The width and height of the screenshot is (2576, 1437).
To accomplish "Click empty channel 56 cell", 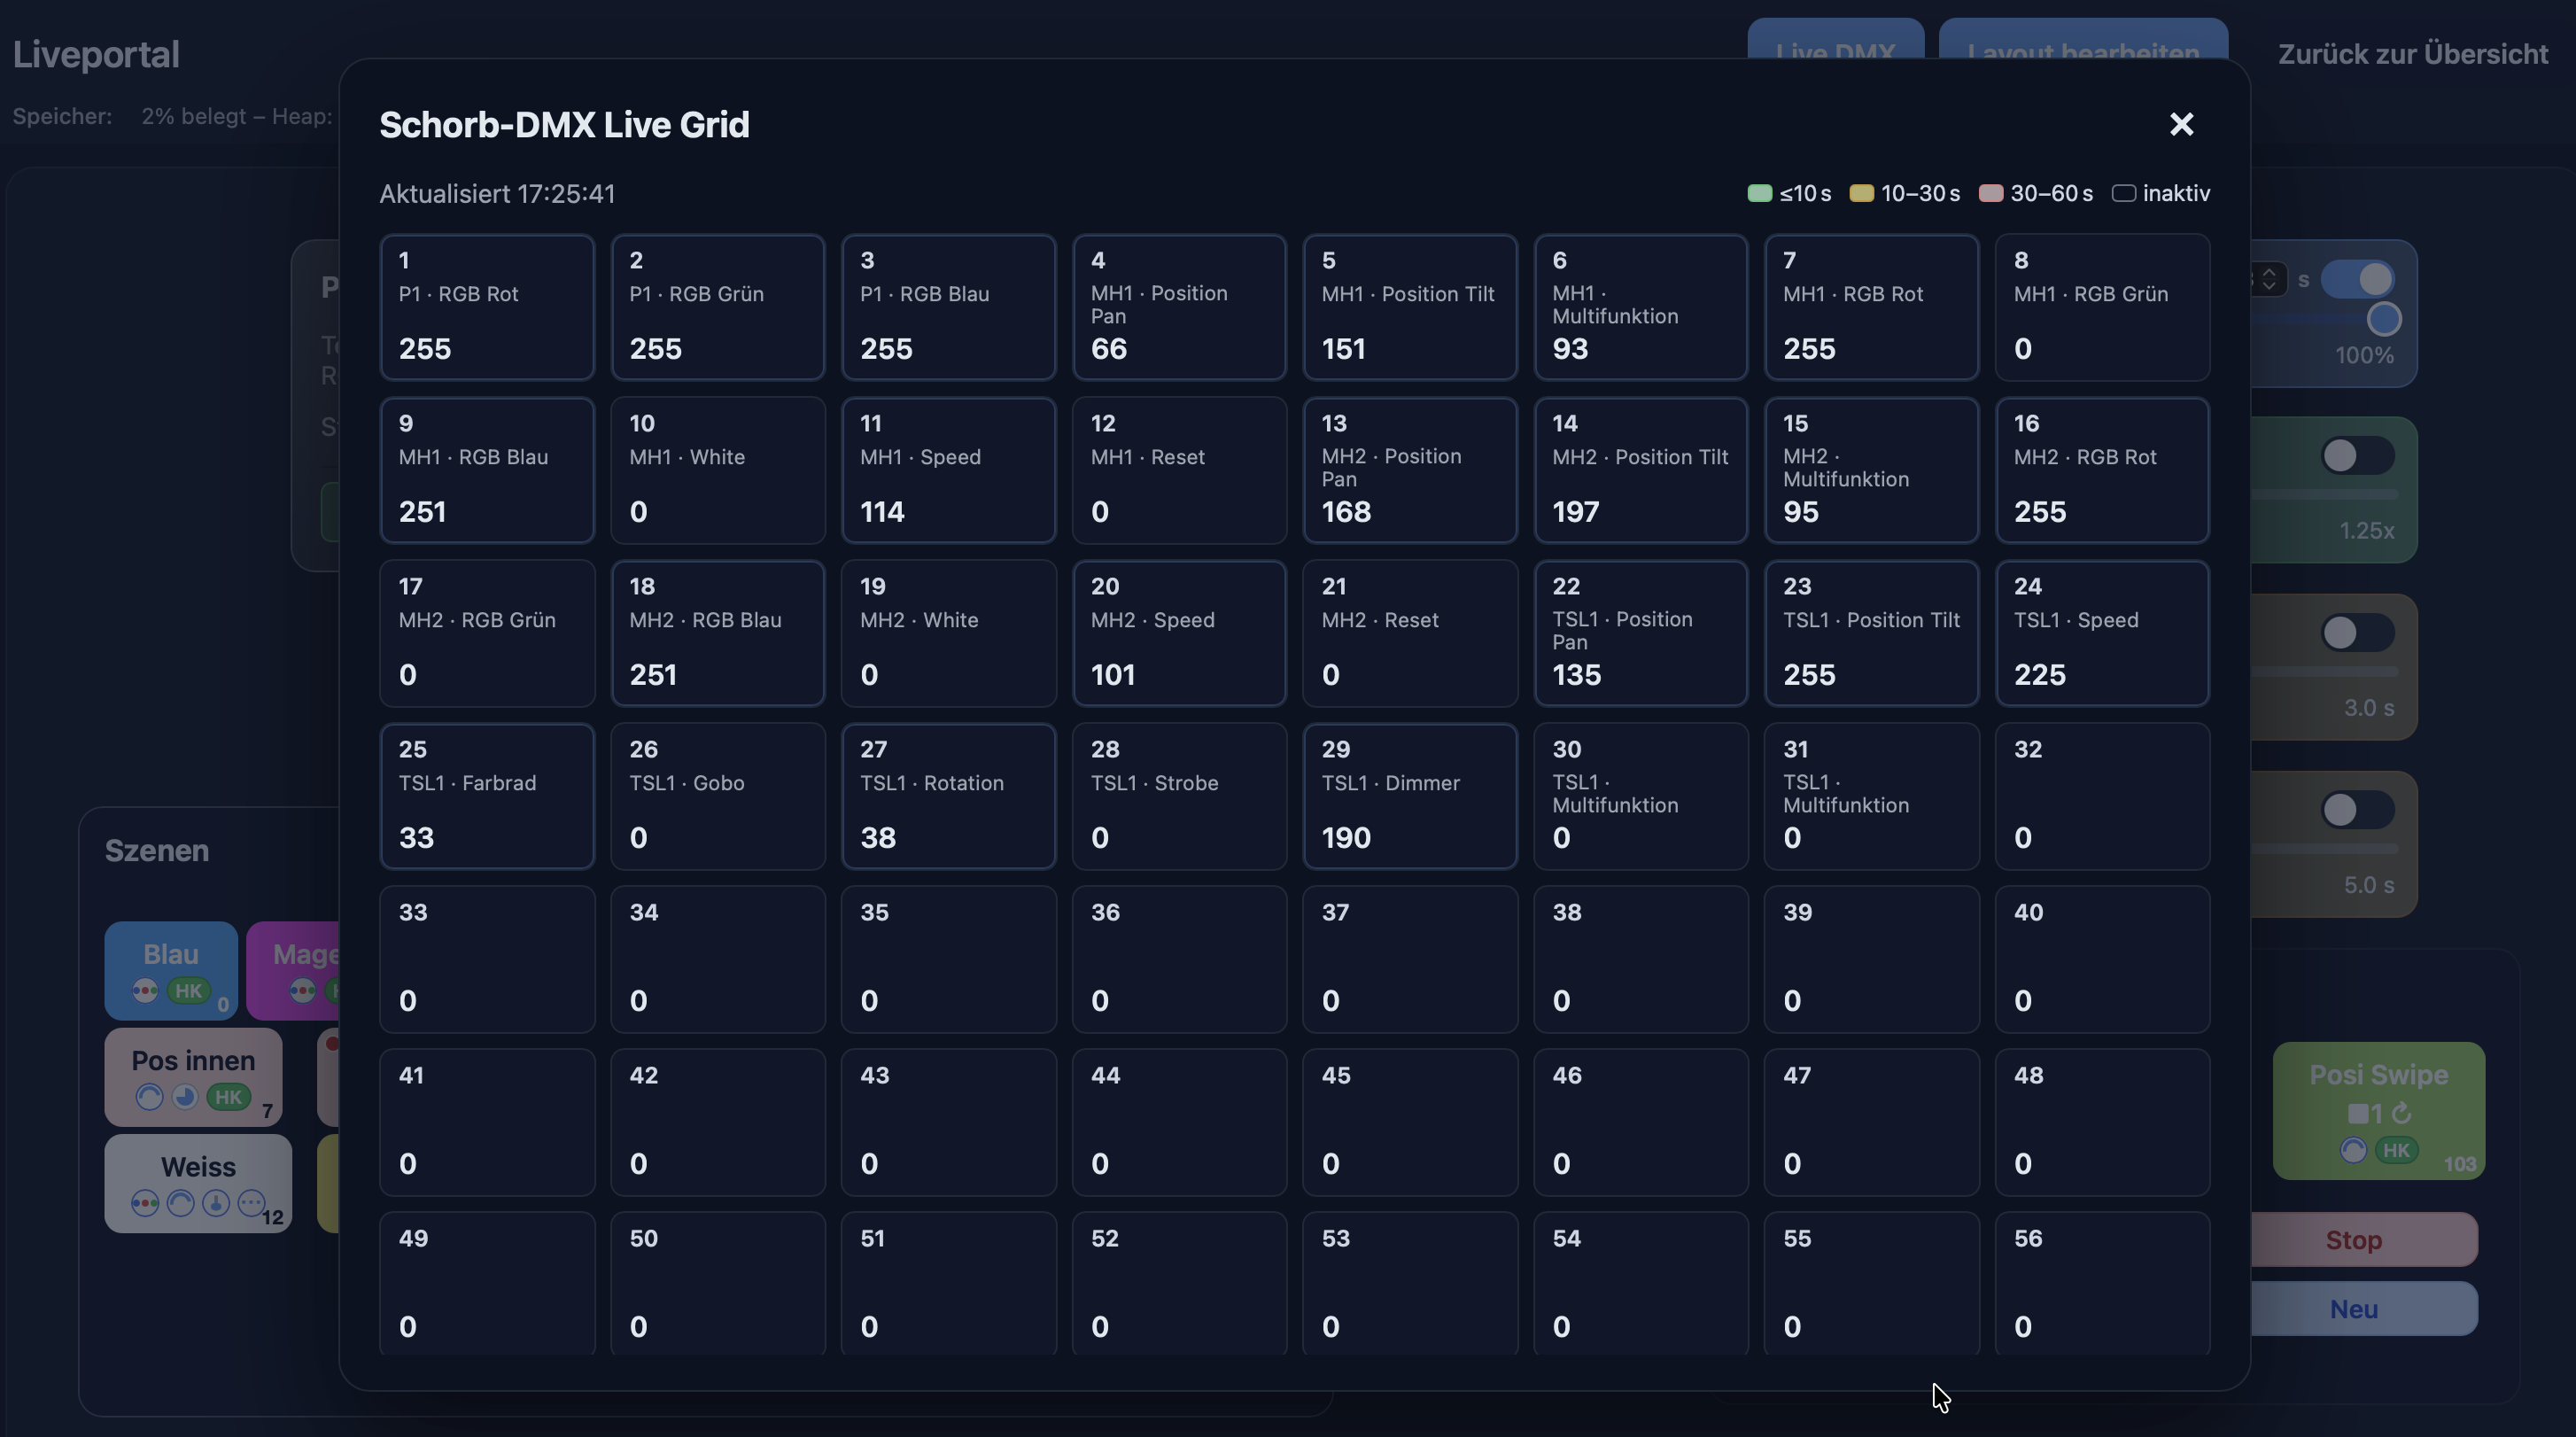I will point(2102,1284).
